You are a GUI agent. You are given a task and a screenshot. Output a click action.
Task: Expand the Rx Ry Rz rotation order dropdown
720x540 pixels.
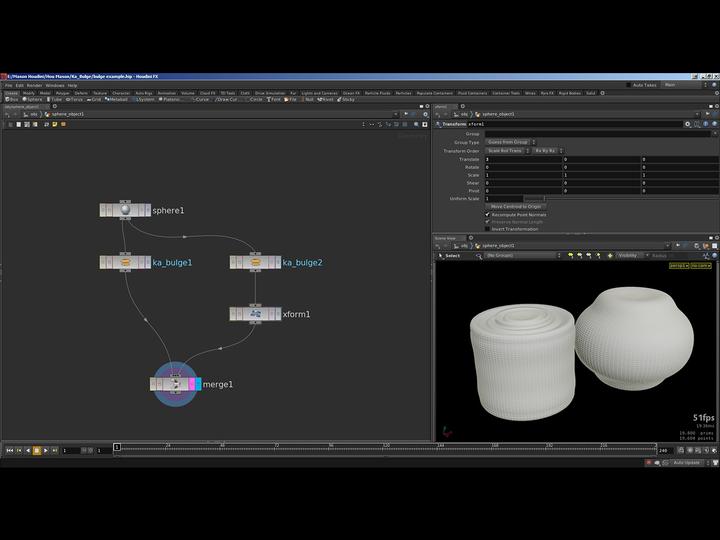[x=545, y=150]
